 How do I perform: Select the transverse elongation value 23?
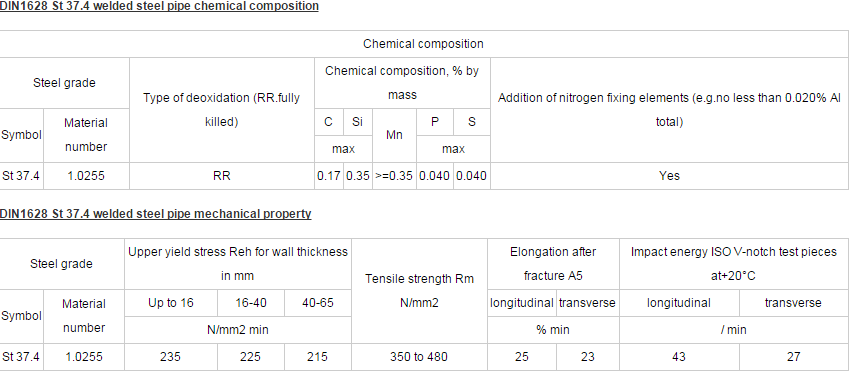588,357
